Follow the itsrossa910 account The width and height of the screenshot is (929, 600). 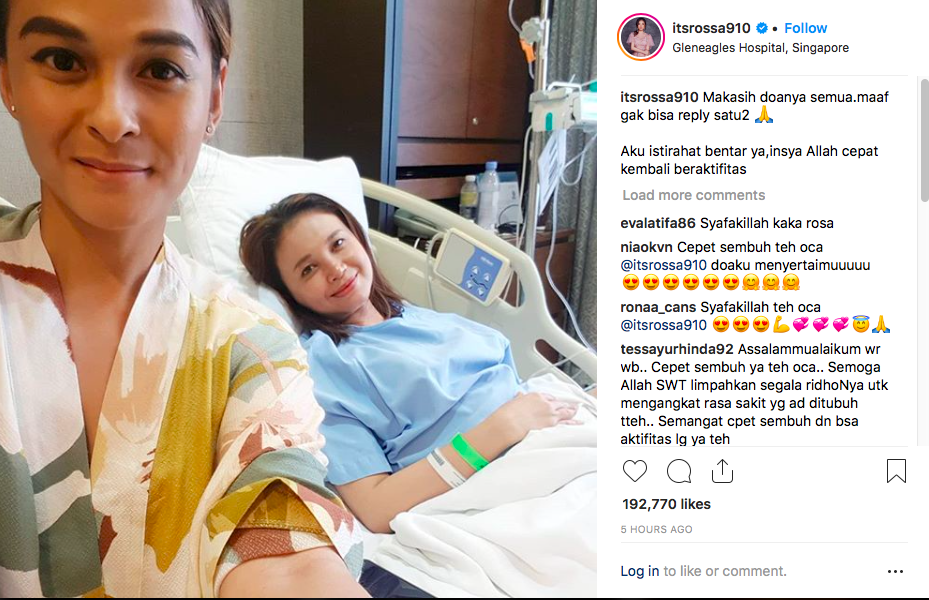pos(805,28)
